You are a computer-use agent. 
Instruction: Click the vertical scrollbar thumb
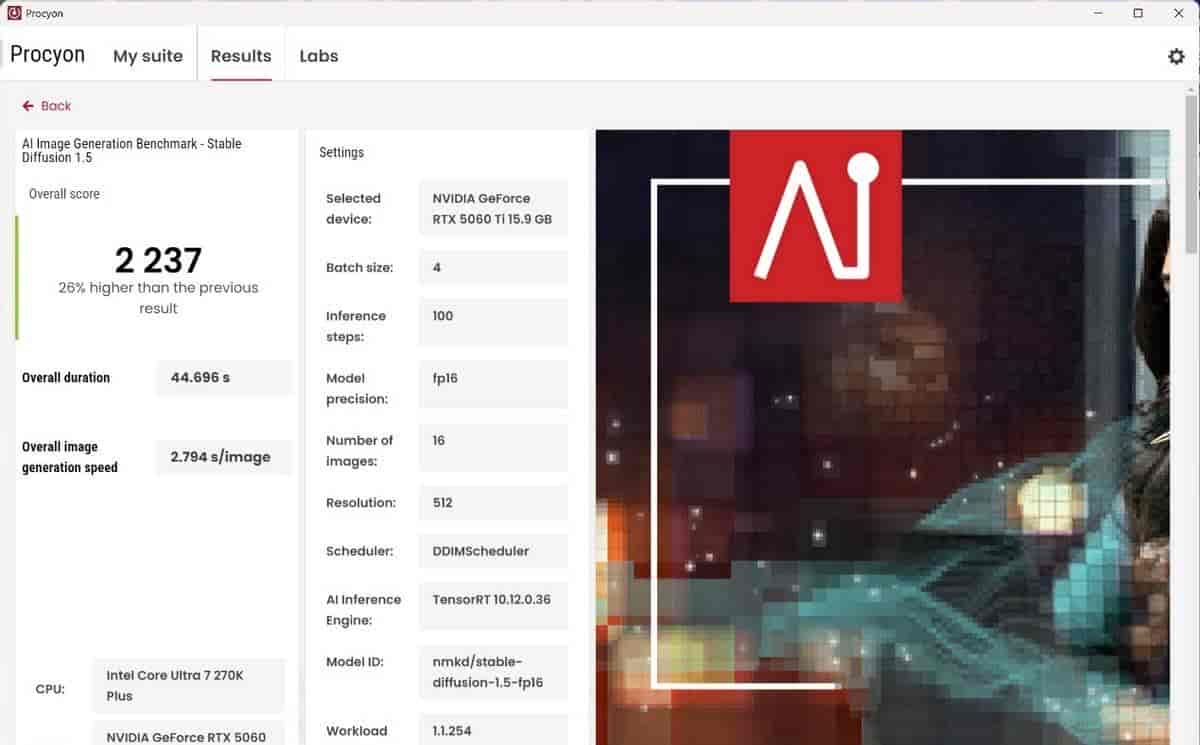coord(1191,175)
